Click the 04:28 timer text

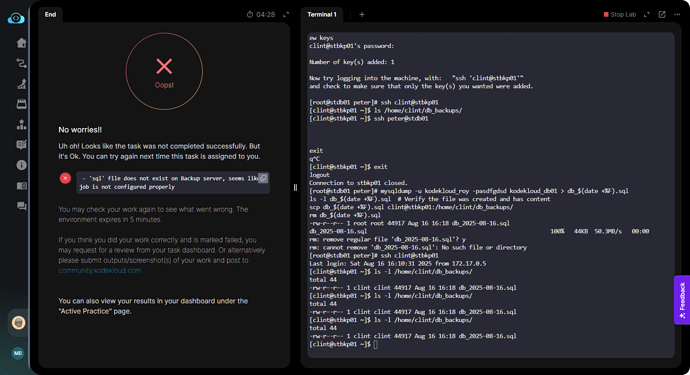coord(266,15)
